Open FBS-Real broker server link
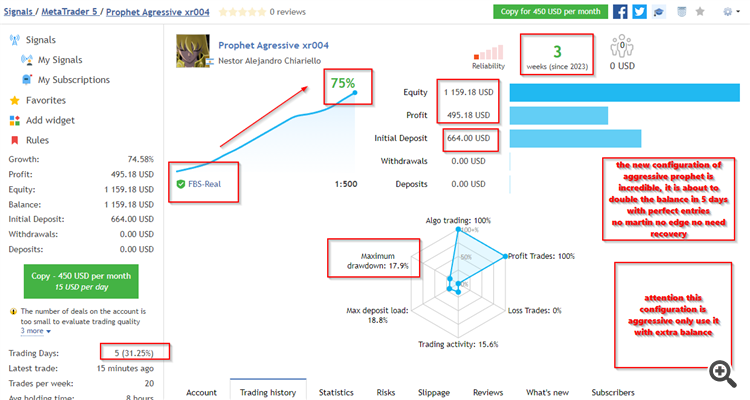Image resolution: width=750 pixels, height=400 pixels. 205,184
